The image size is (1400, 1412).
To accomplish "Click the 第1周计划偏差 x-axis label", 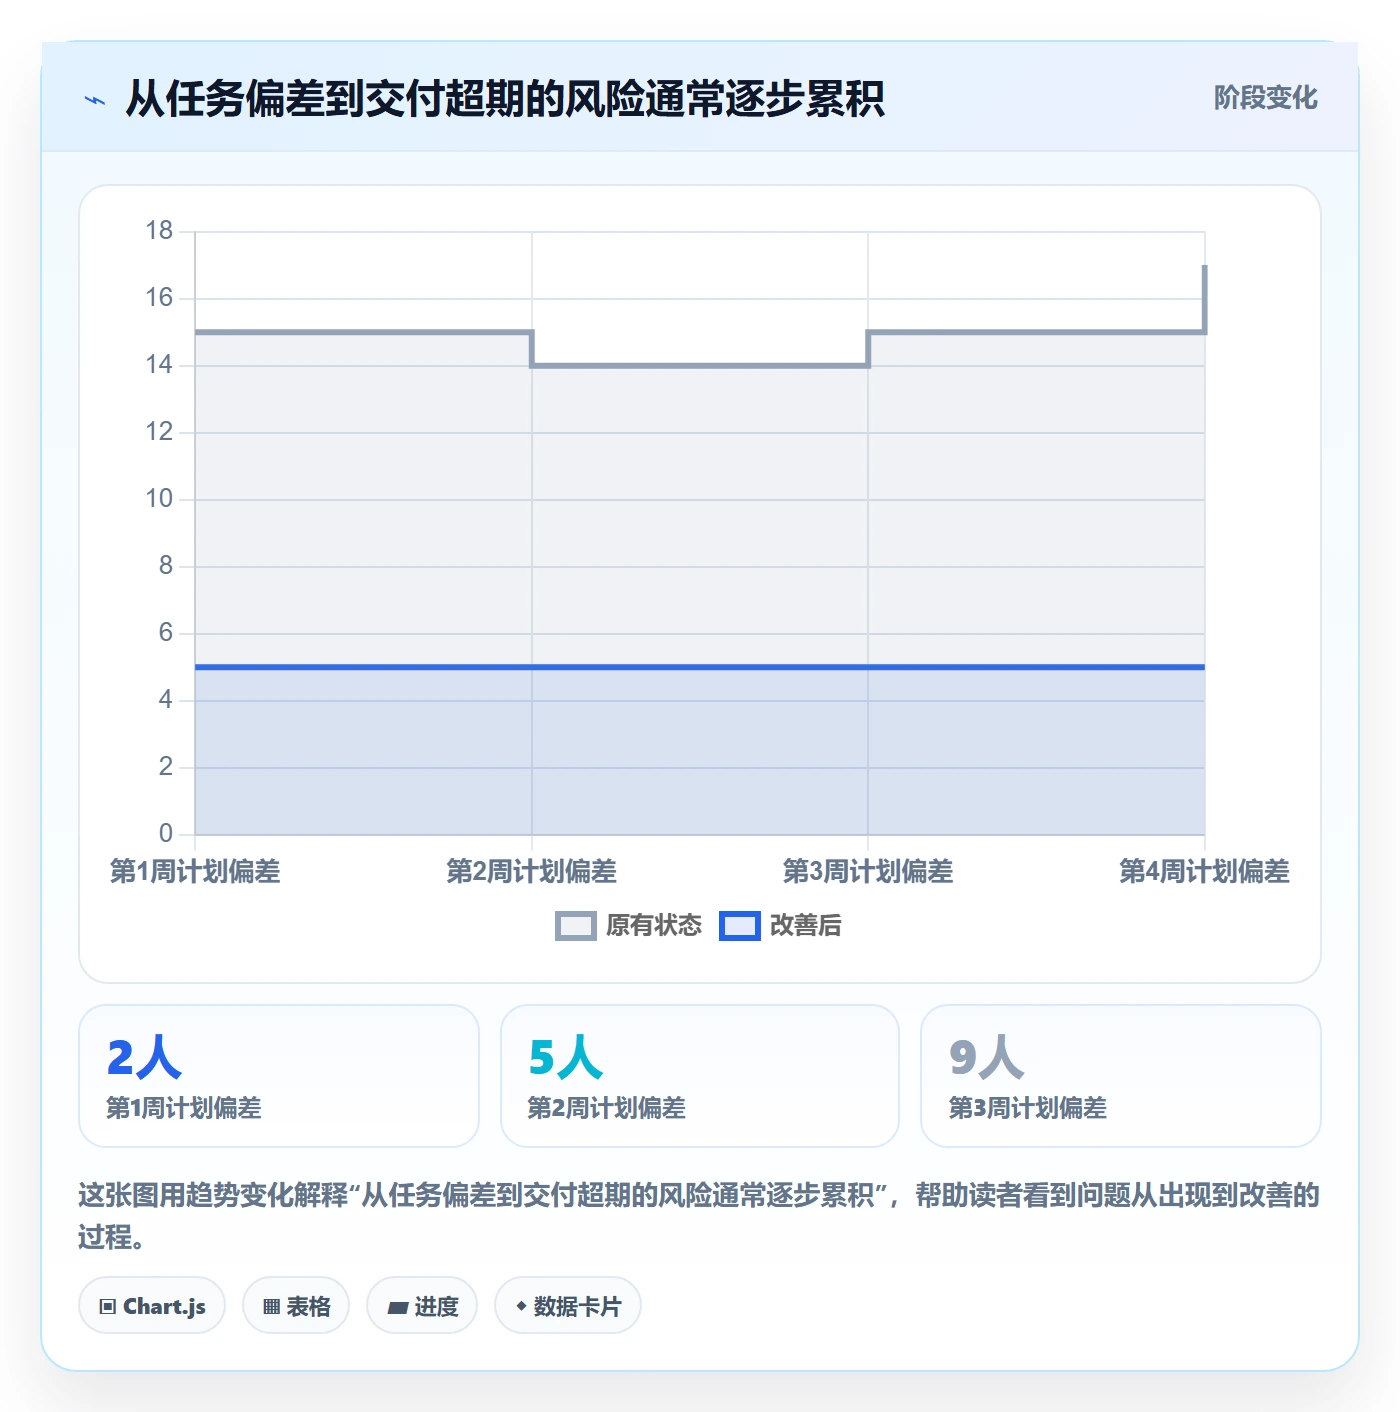I will 195,871.
